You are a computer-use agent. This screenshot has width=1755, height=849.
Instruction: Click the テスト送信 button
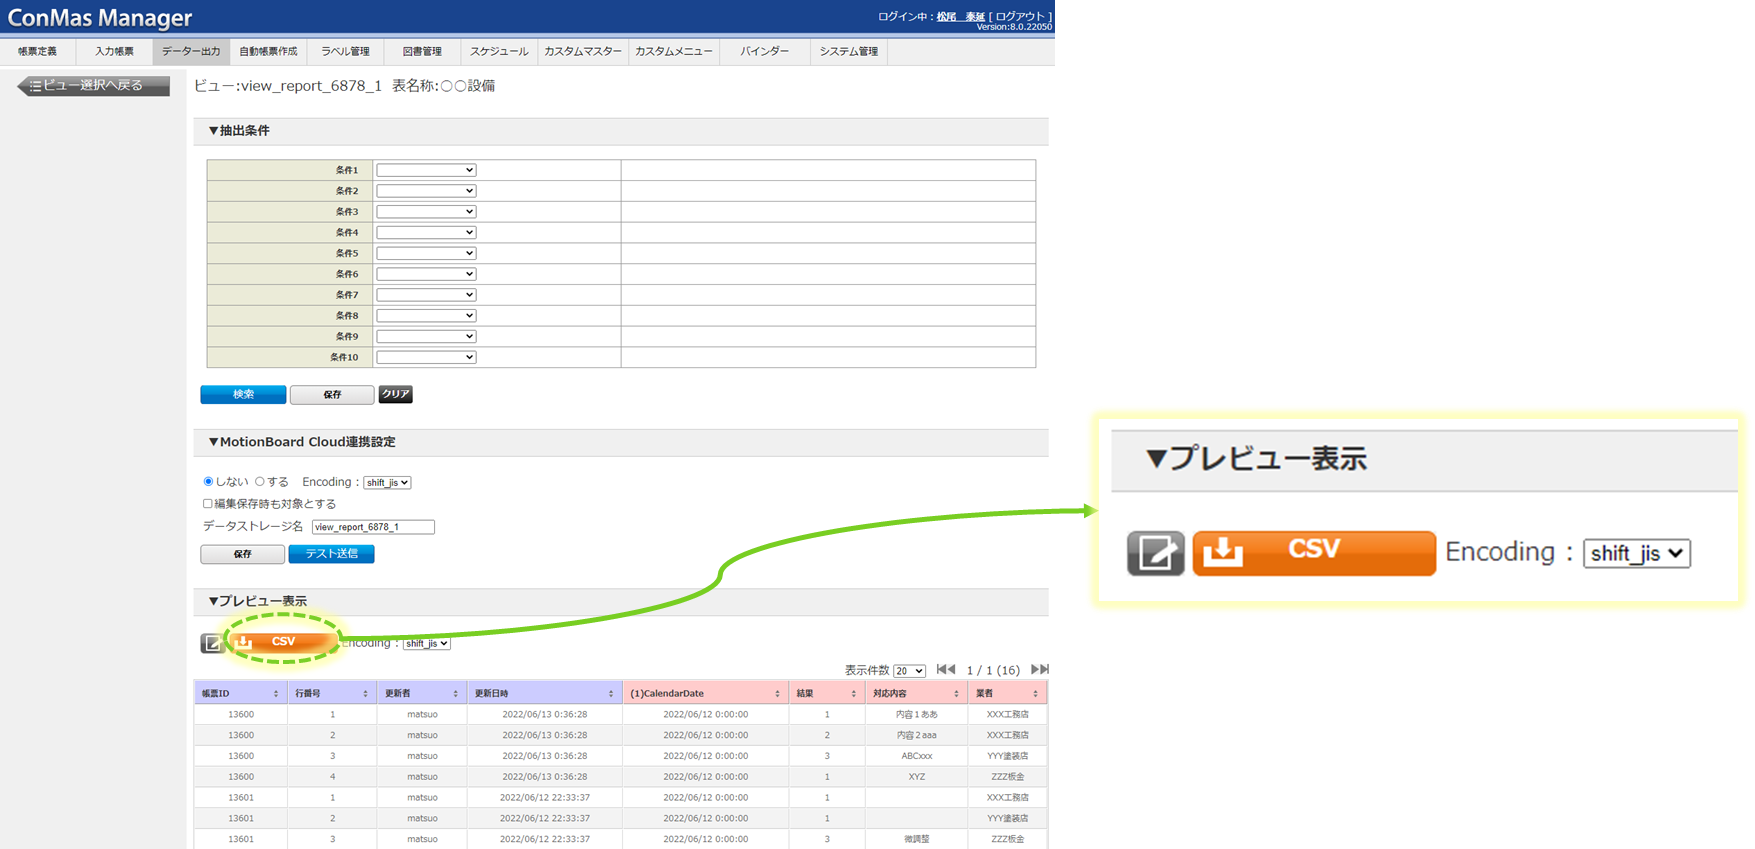(331, 554)
